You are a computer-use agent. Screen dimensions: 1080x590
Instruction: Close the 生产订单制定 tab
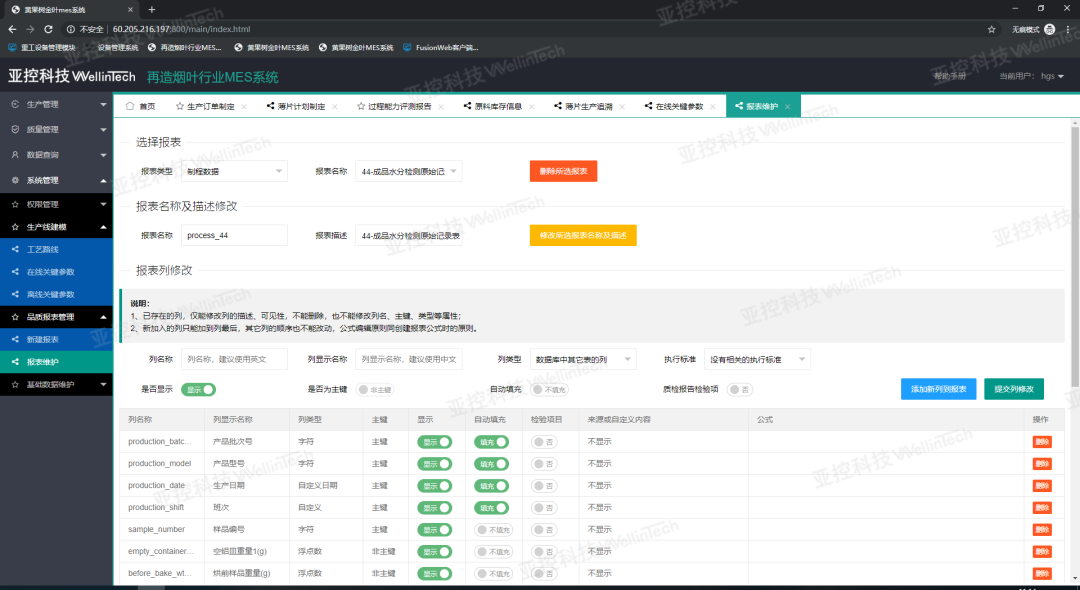(244, 107)
